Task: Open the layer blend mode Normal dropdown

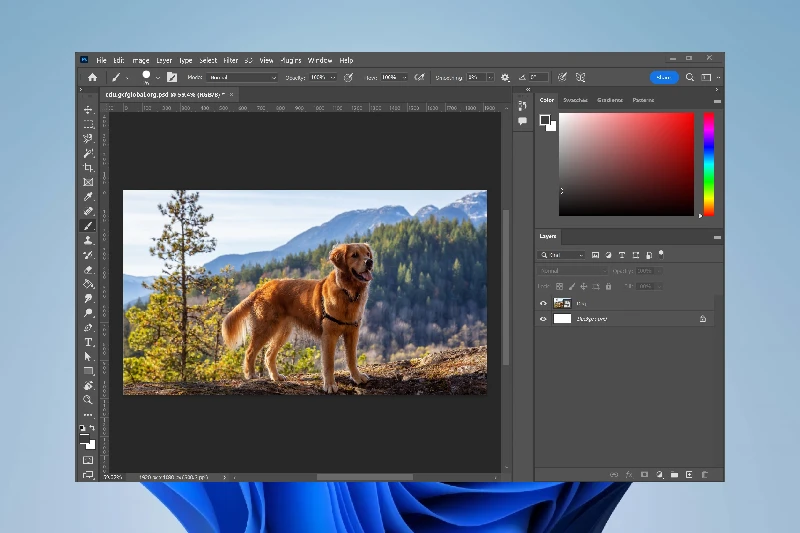Action: click(x=573, y=271)
